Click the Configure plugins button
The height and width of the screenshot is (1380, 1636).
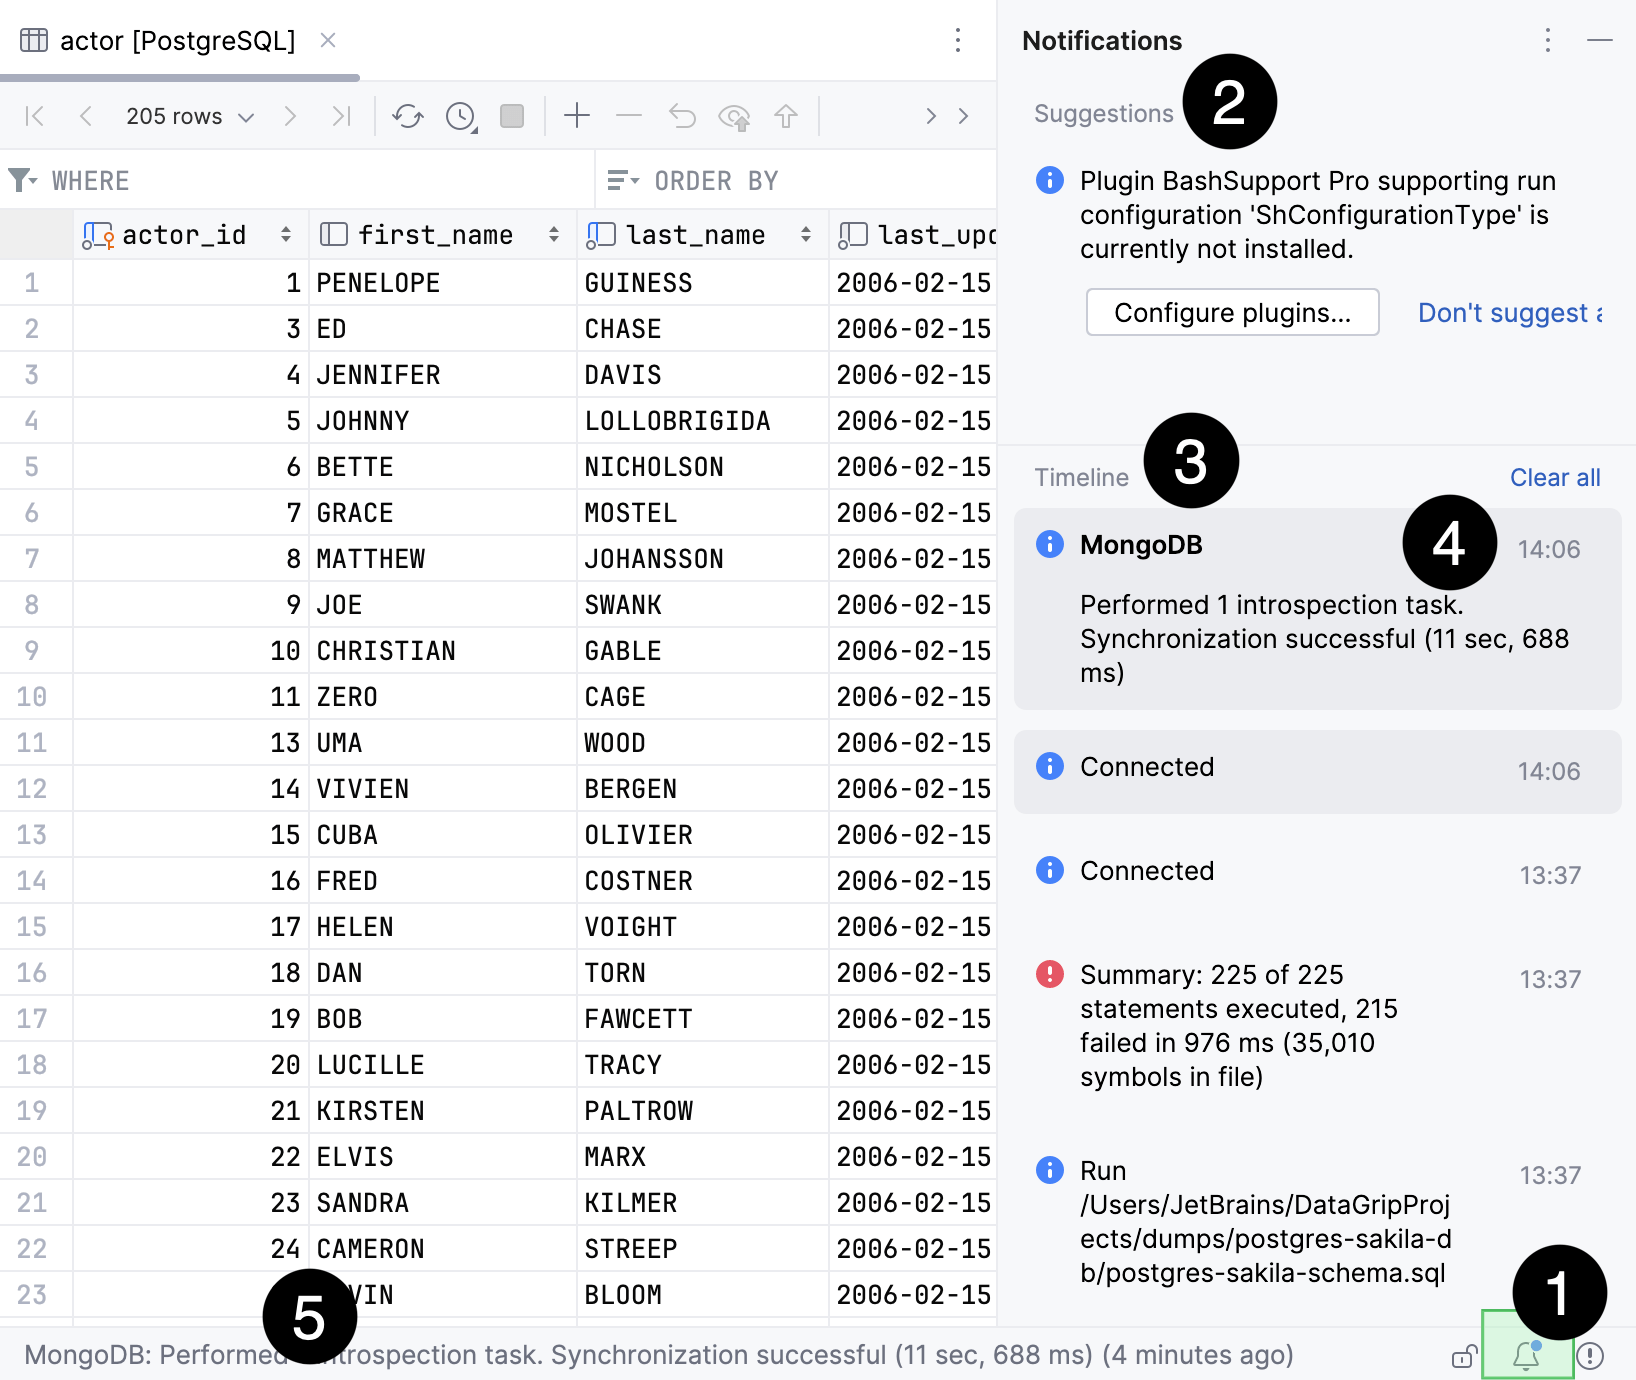1232,312
